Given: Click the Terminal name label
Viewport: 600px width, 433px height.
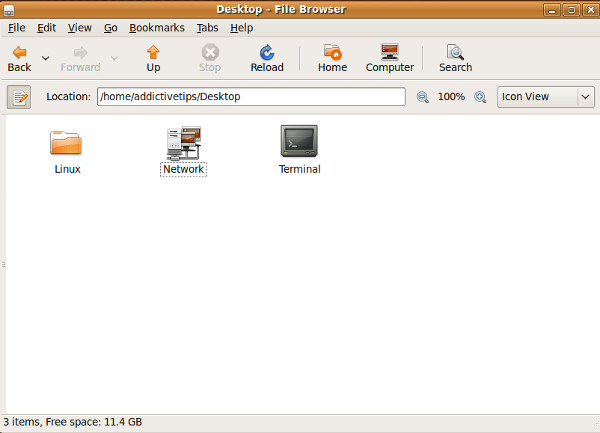Looking at the screenshot, I should [x=300, y=169].
